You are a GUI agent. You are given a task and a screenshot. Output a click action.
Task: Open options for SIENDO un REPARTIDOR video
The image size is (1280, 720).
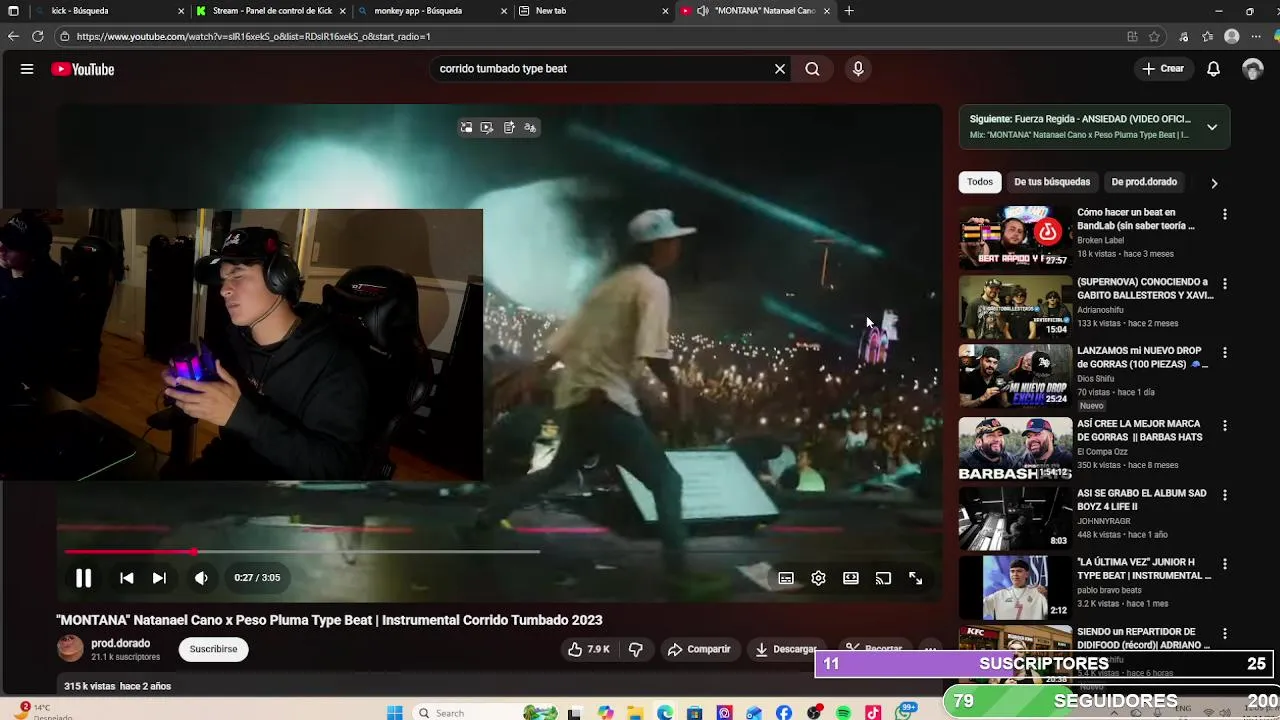[1224, 633]
